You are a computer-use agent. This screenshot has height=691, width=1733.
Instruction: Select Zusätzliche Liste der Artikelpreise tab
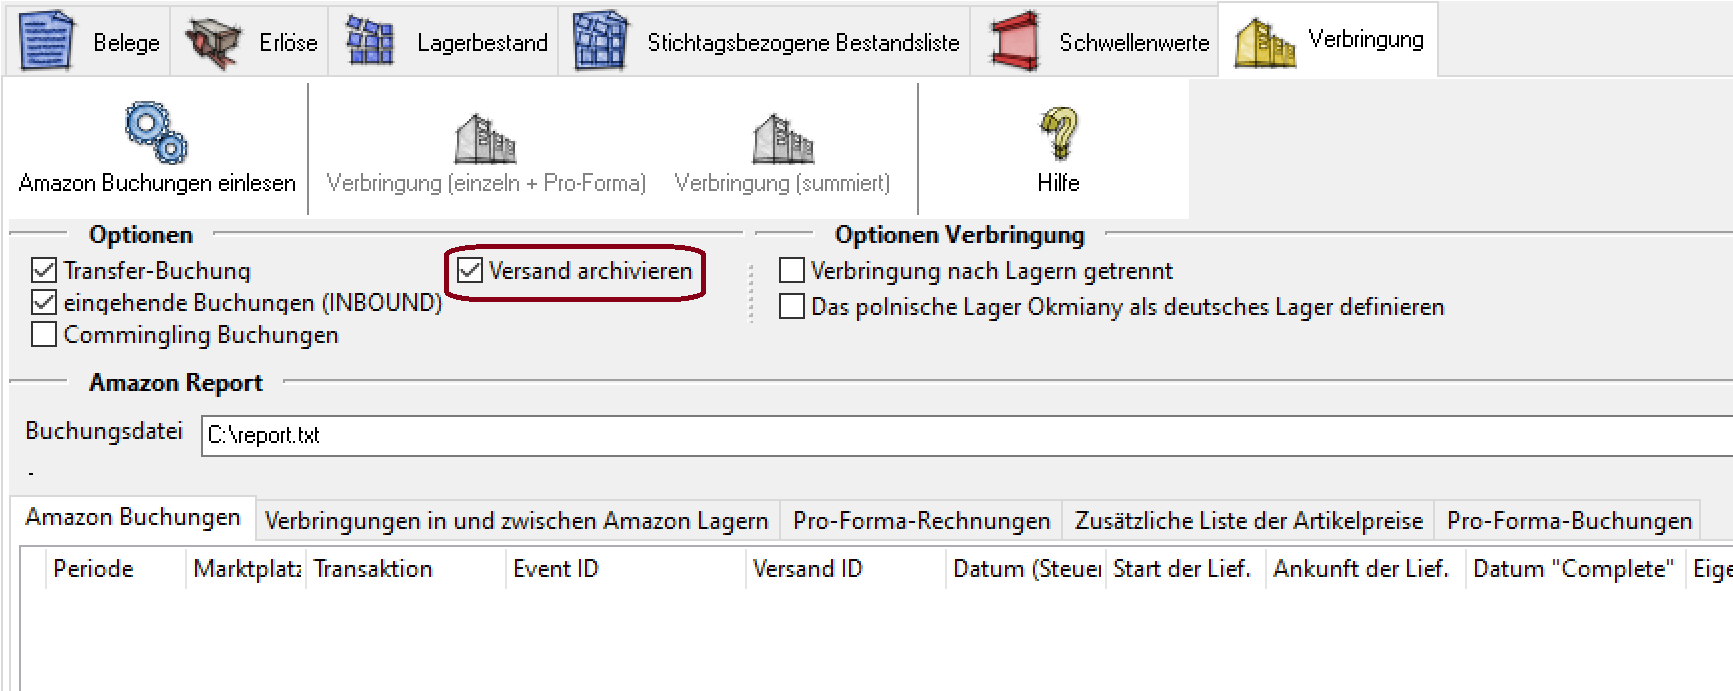1248,521
